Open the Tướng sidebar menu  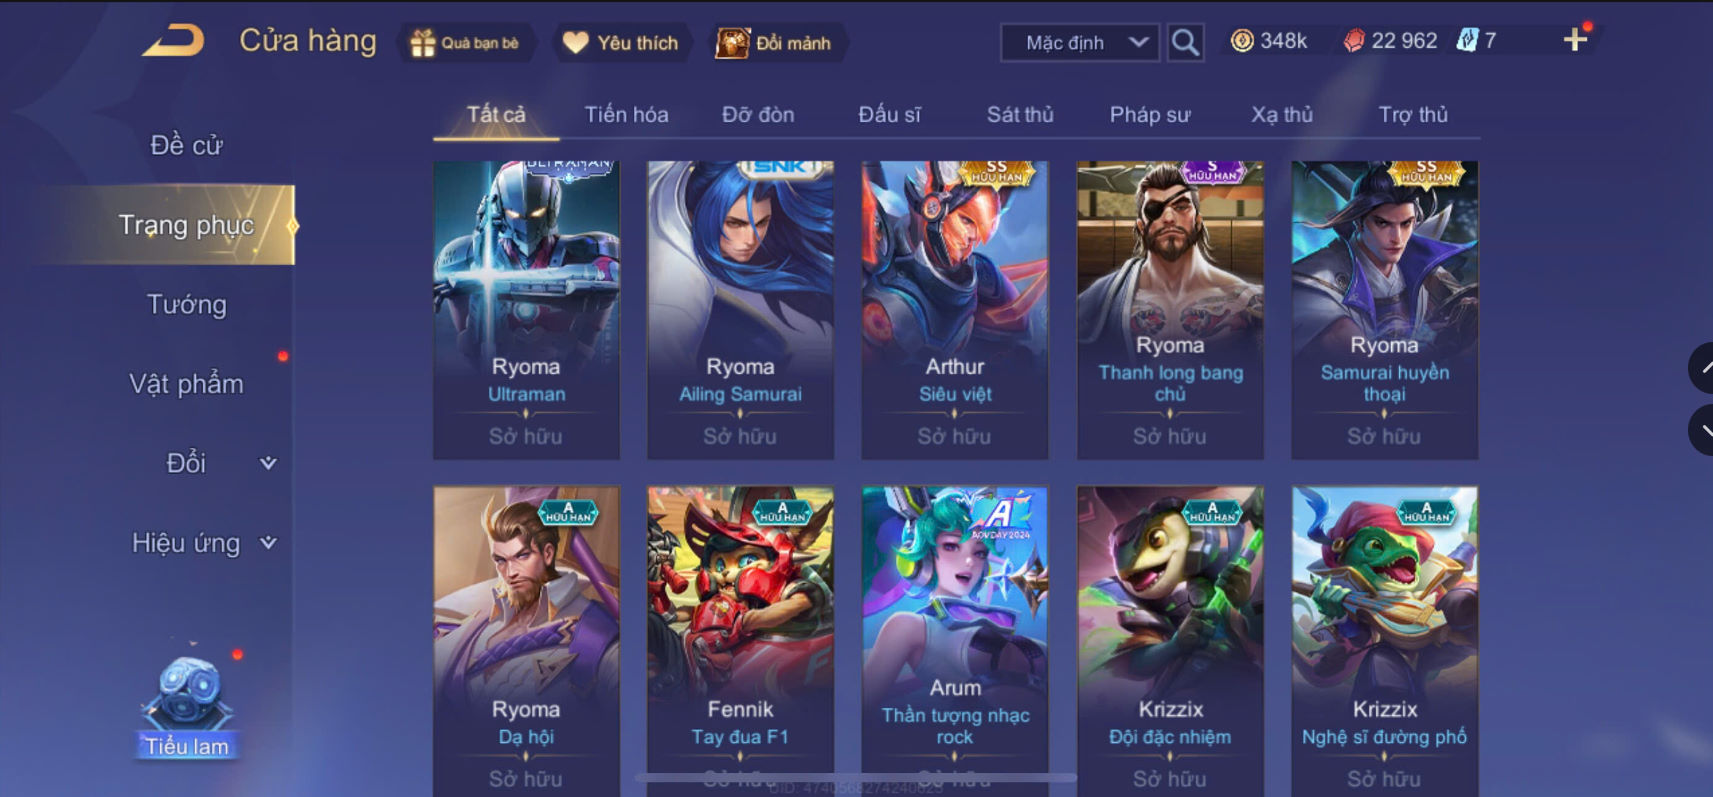coord(187,304)
